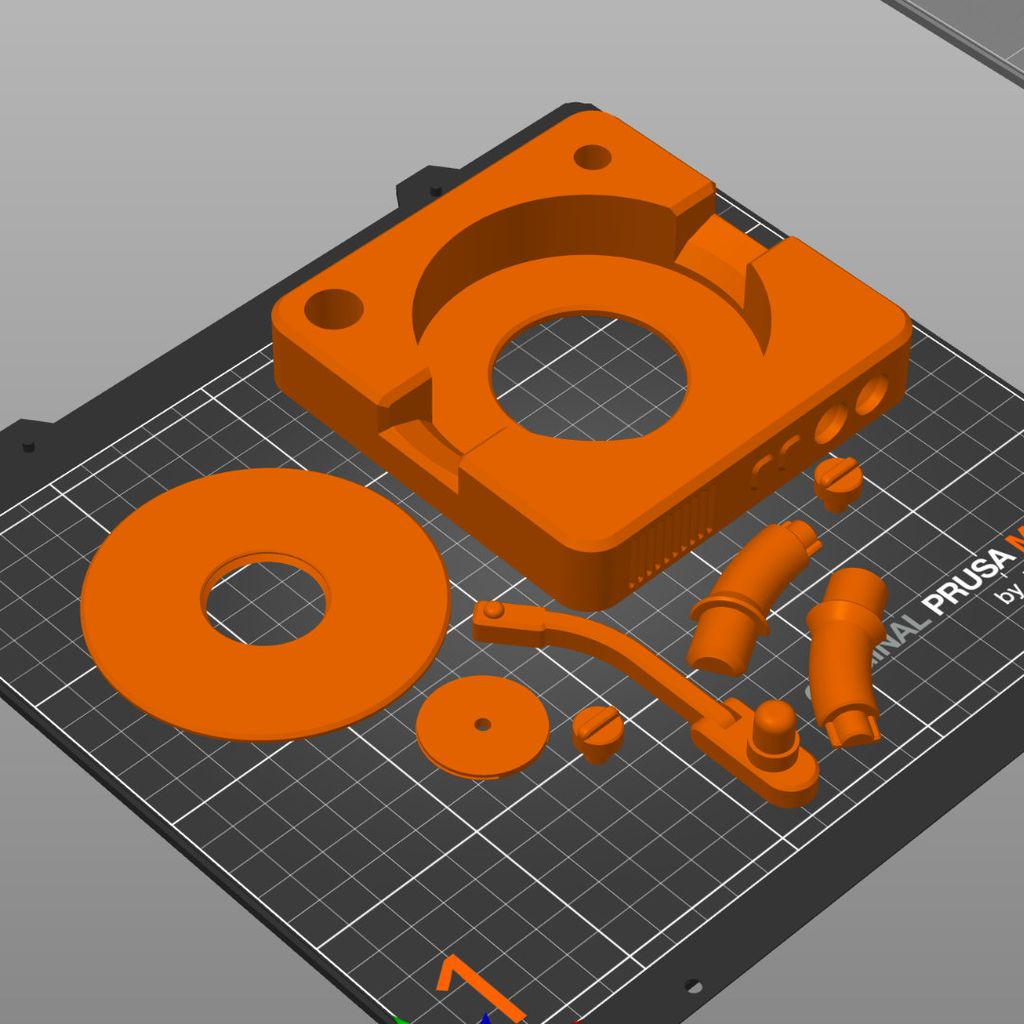
Task: Select the slotted knob beside the housing
Action: tap(838, 482)
